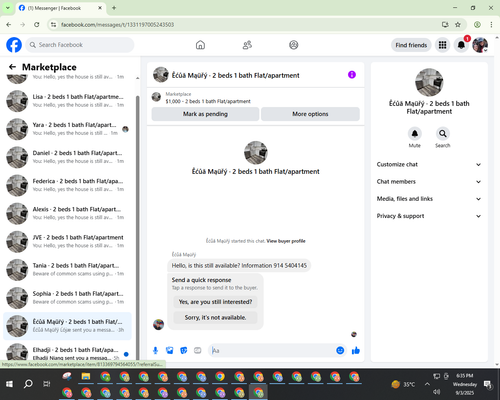The width and height of the screenshot is (500, 400).
Task: Open the Groups/profile circle icon in top navigation
Action: pyautogui.click(x=294, y=45)
